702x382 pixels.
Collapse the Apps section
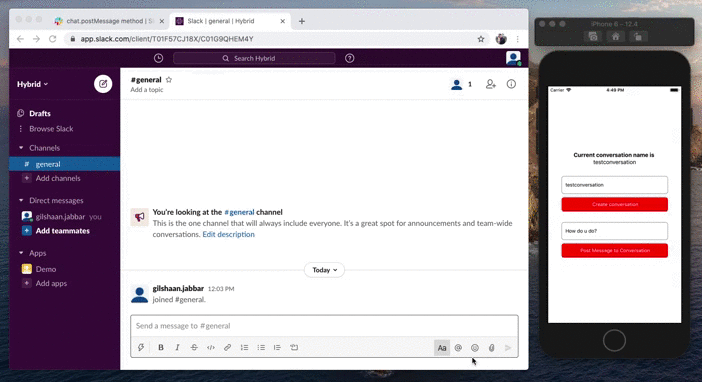(21, 253)
